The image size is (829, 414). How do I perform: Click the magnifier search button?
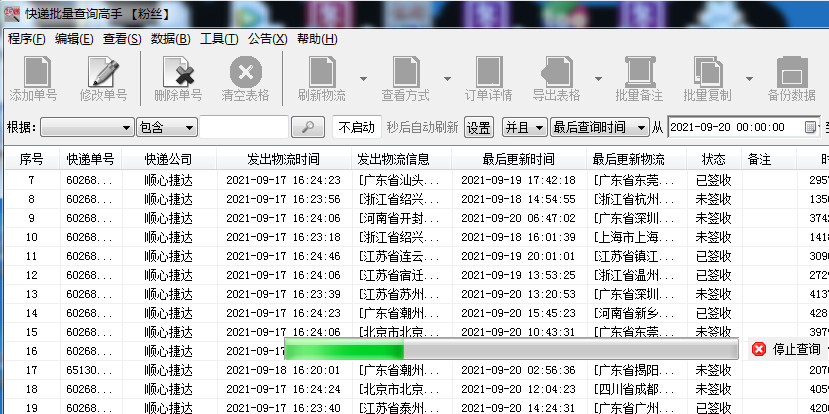(x=307, y=127)
